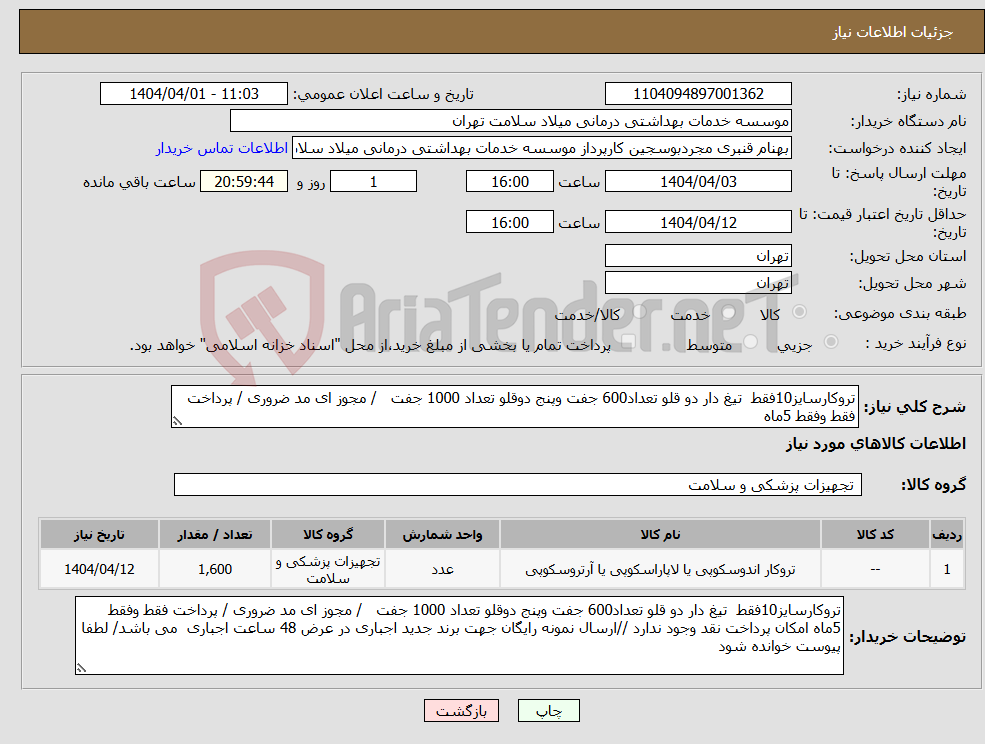
Task: Click the table date cell 1404/04/12
Action: pos(99,569)
